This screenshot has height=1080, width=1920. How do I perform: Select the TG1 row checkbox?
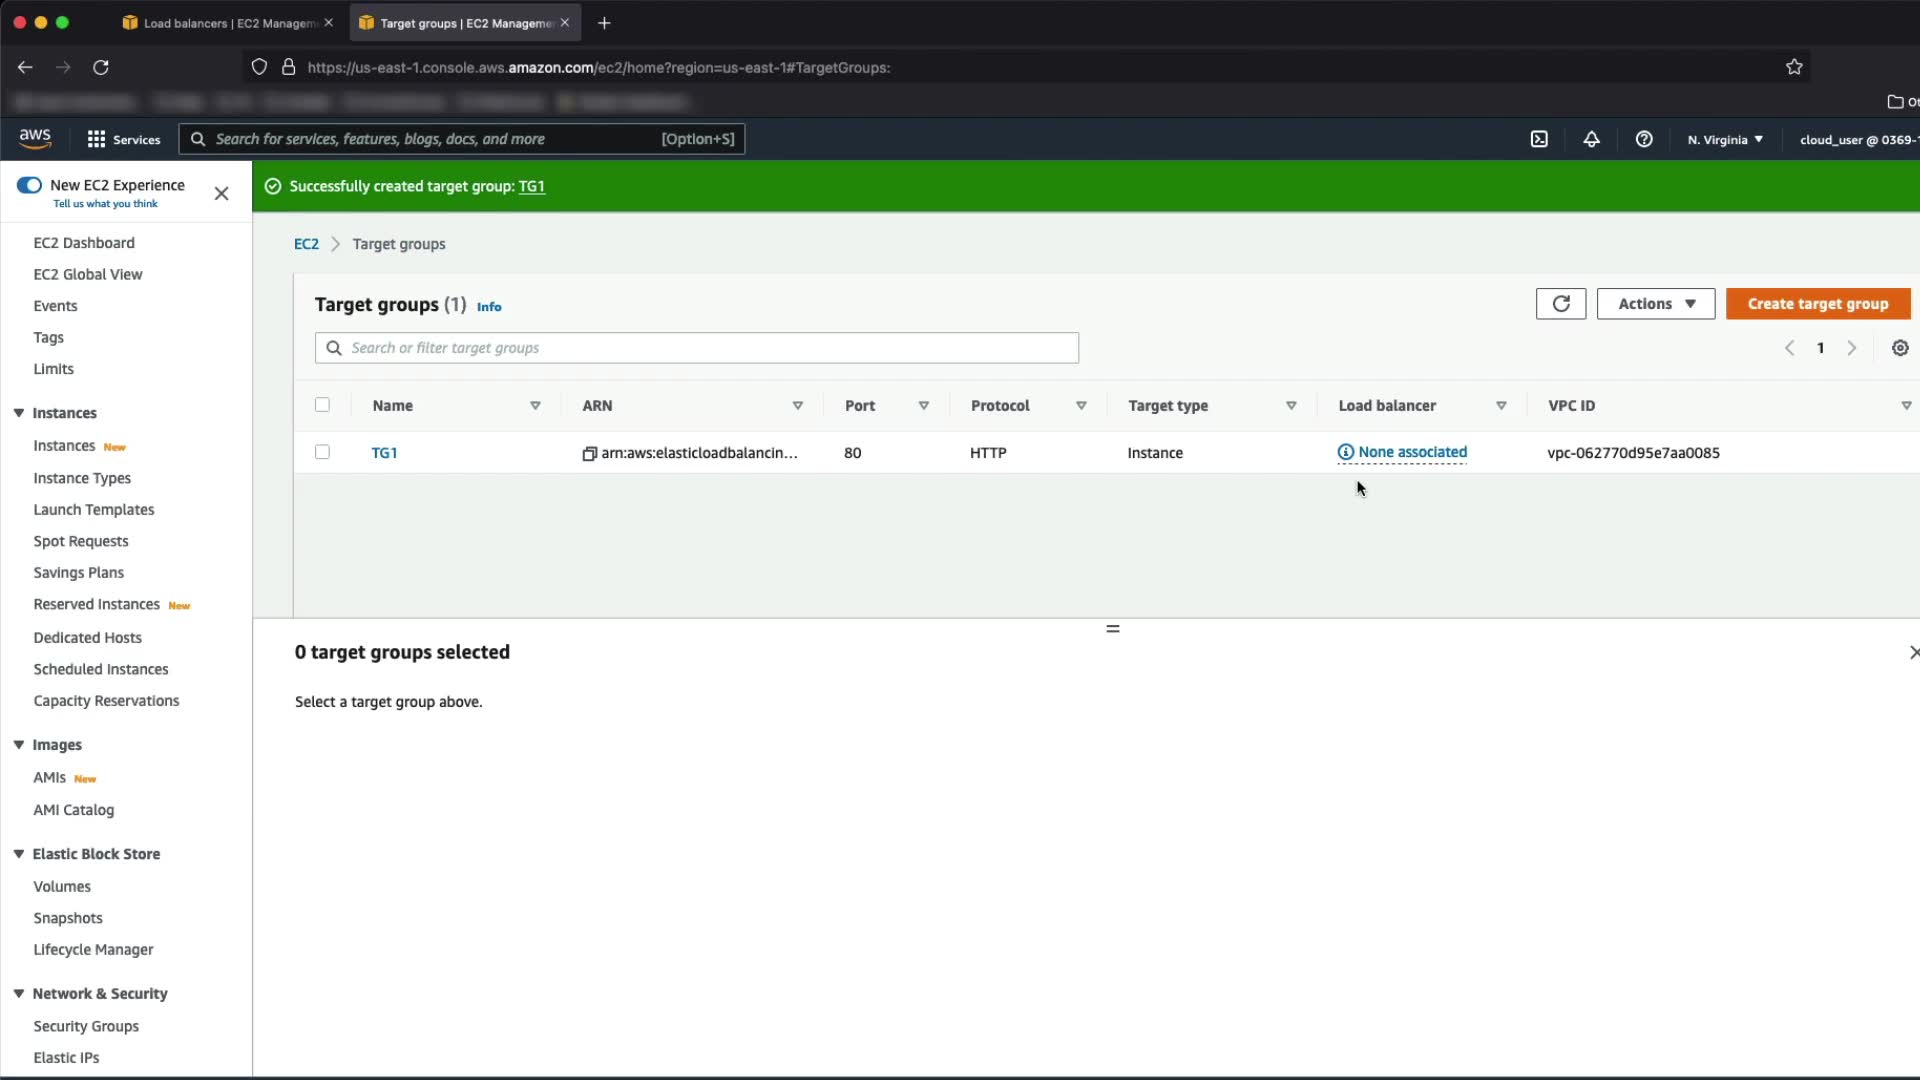coord(322,452)
